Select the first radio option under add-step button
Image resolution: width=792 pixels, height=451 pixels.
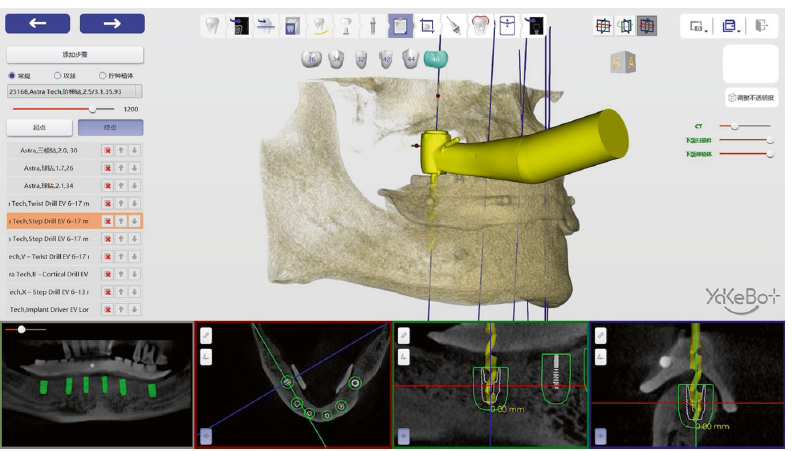(x=12, y=76)
